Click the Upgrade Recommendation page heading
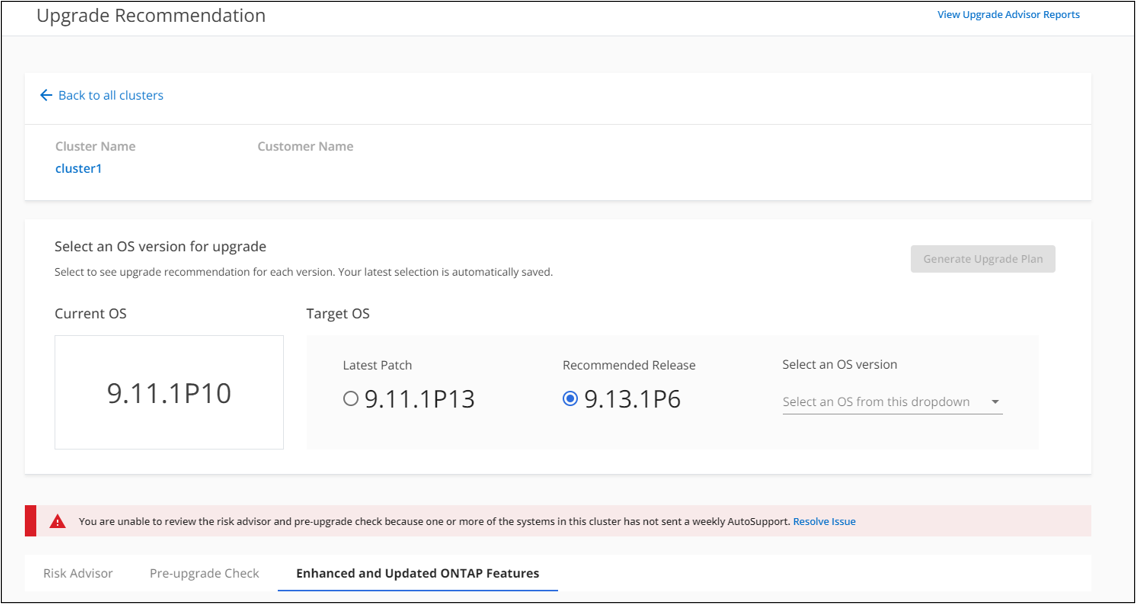1136x604 pixels. click(x=151, y=16)
